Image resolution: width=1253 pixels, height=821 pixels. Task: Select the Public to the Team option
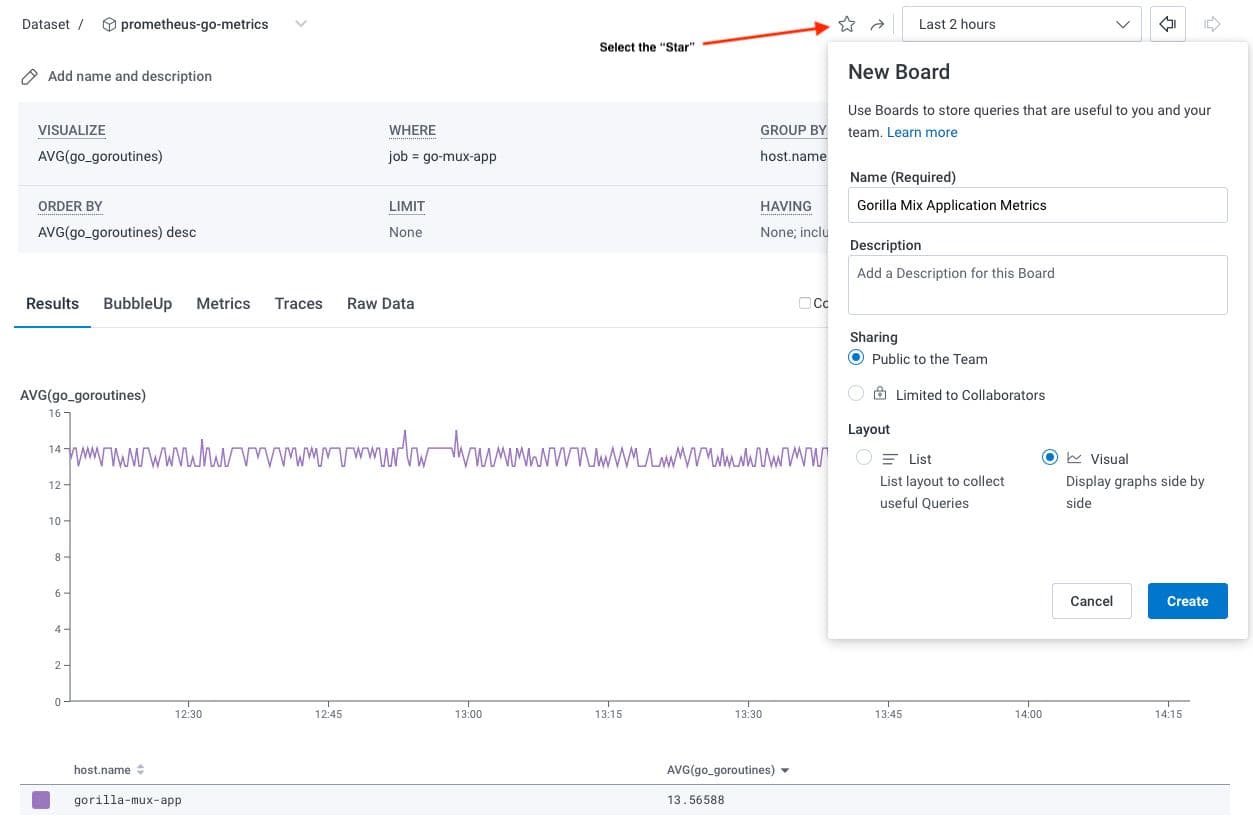tap(856, 358)
